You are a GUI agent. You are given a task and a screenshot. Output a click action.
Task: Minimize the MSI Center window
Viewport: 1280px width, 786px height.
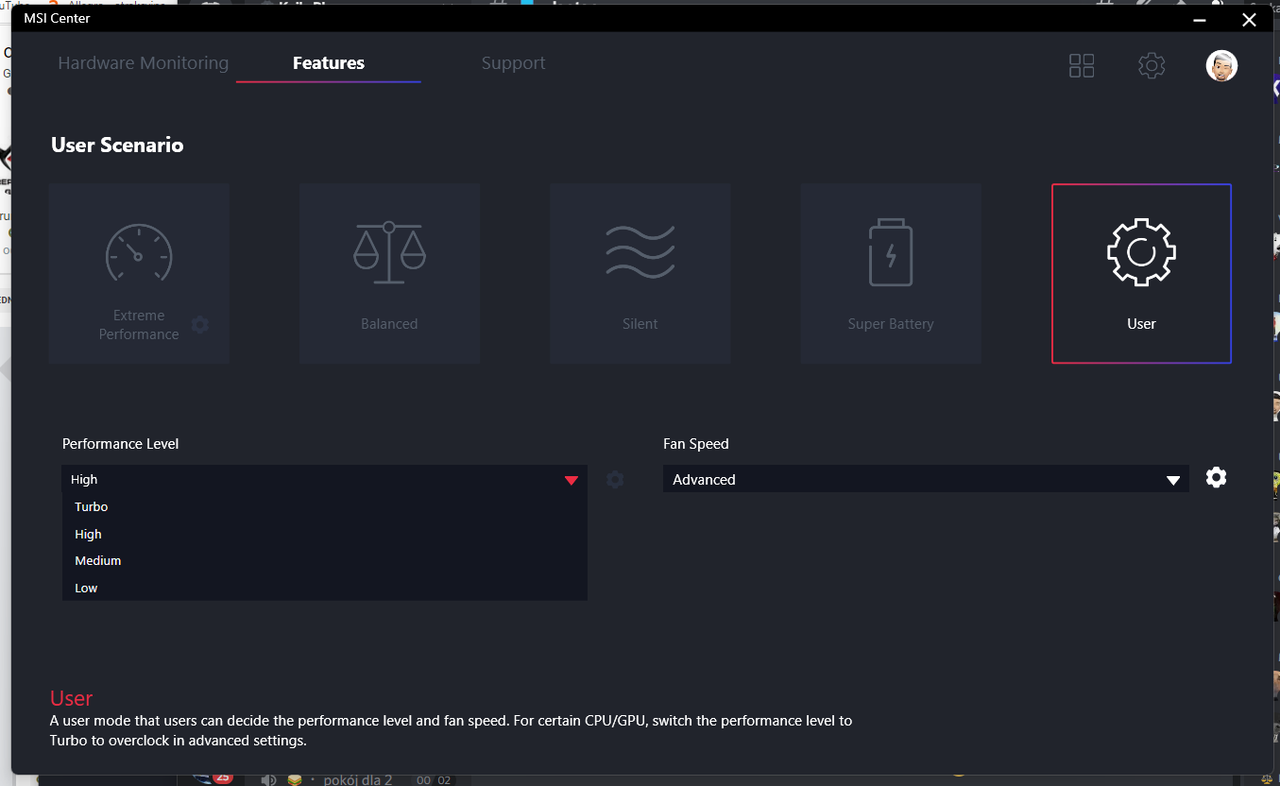1200,19
